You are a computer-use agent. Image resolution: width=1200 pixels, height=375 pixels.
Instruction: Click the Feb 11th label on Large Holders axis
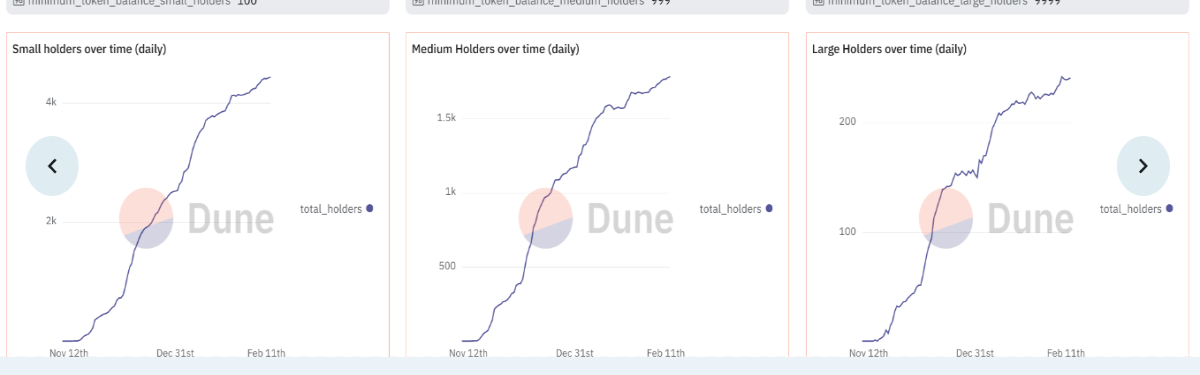tap(1065, 353)
